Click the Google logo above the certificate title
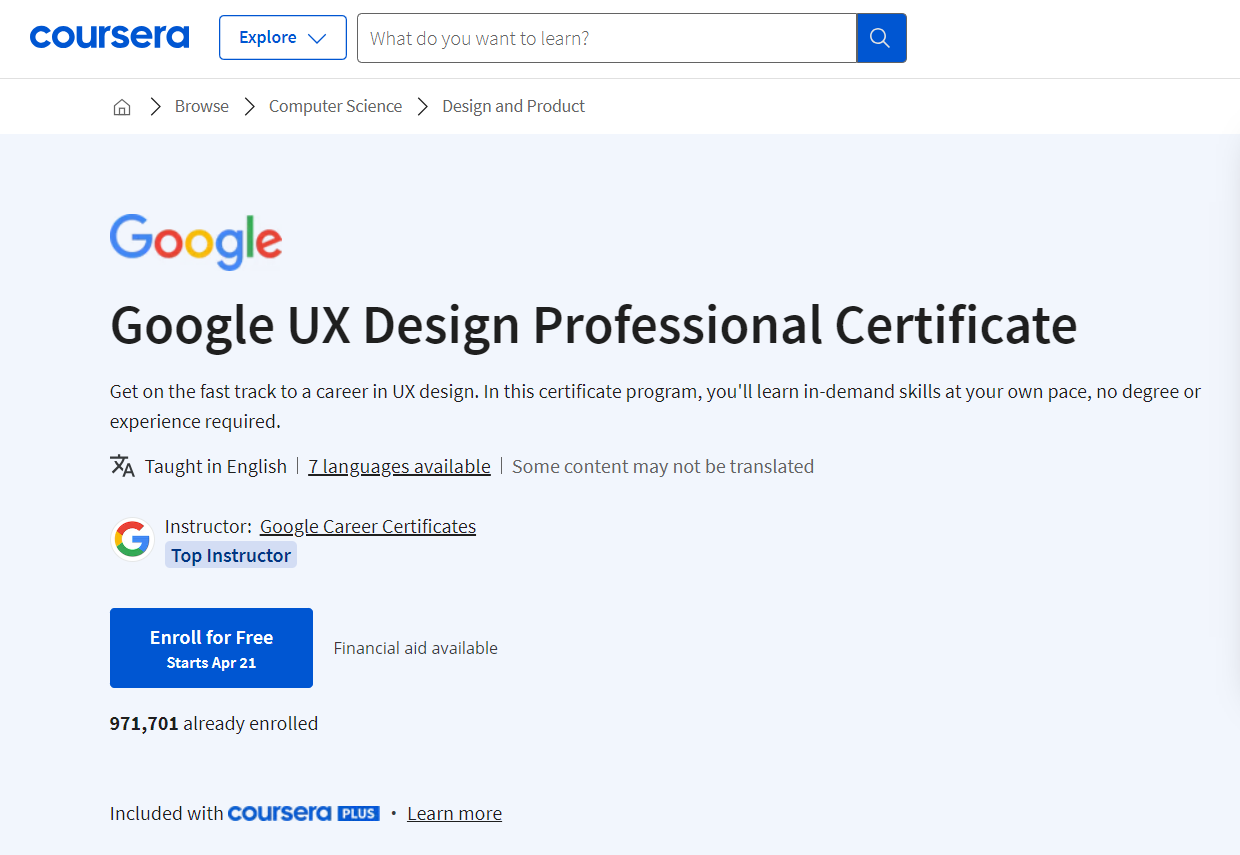The image size is (1240, 855). pos(195,241)
